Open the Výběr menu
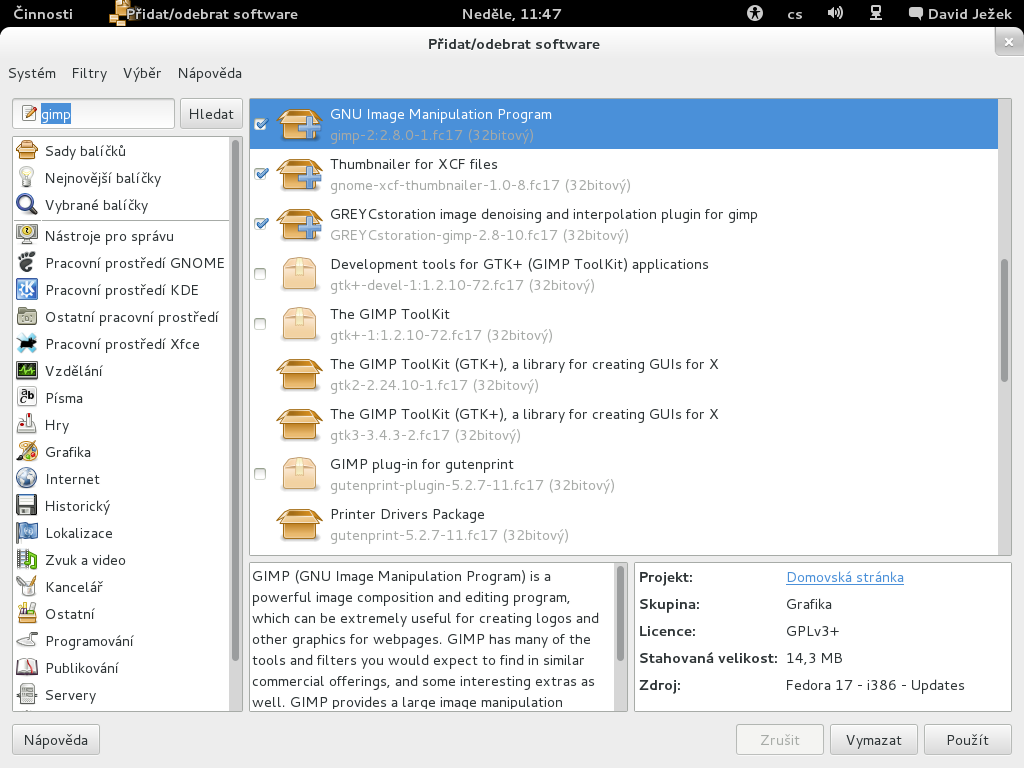1024x768 pixels. (x=142, y=73)
